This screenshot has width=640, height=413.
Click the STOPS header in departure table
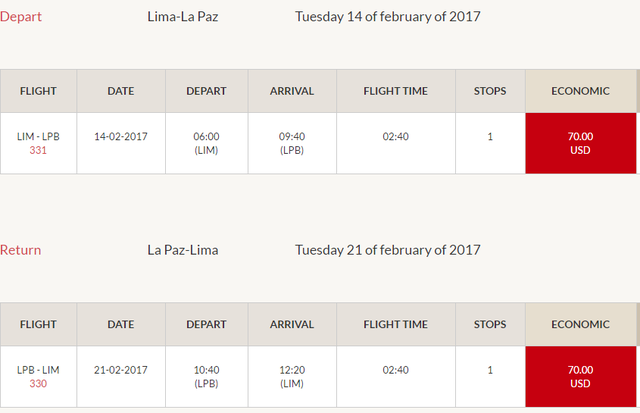[x=490, y=91]
